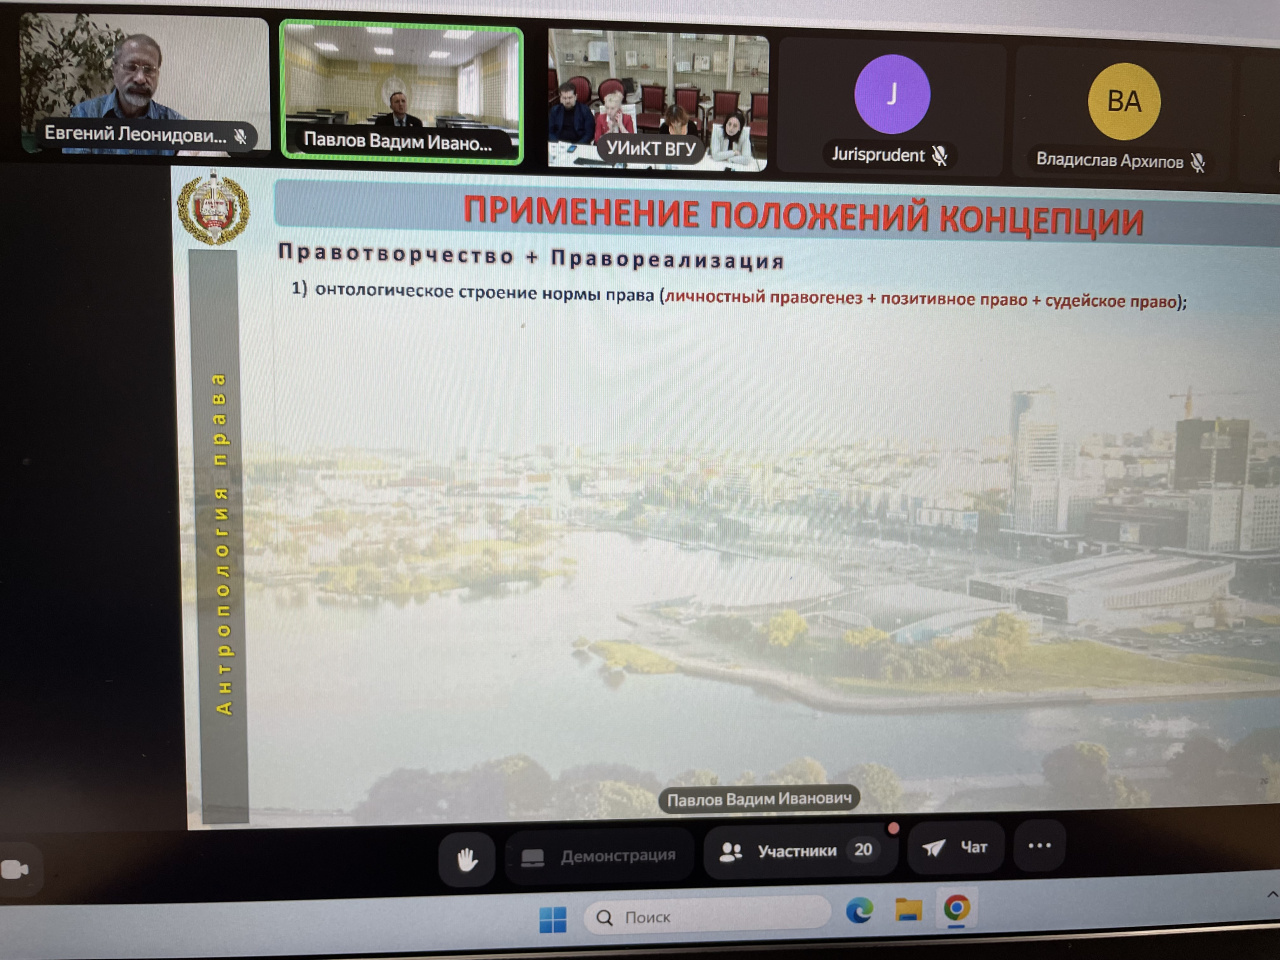Screen dimensions: 1280x960
Task: Click the Павлов Вадим Иванович name label on slide
Action: click(x=759, y=799)
